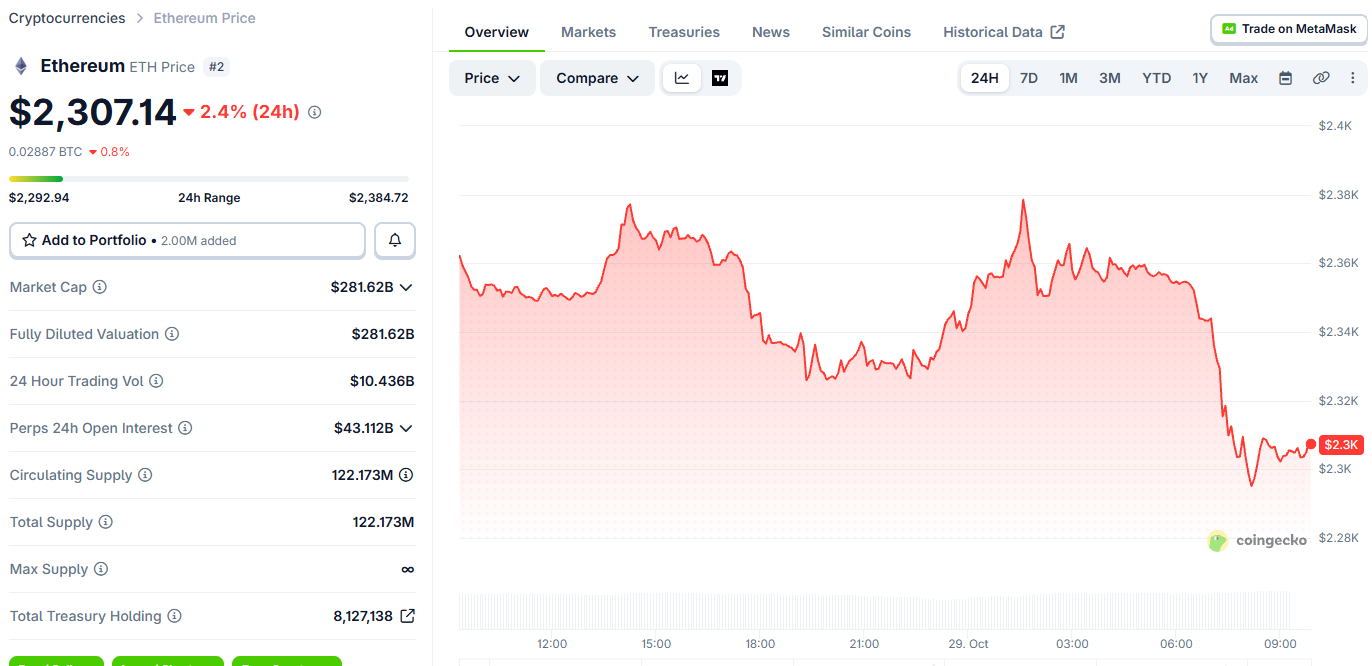Open the Overview tab

(497, 32)
